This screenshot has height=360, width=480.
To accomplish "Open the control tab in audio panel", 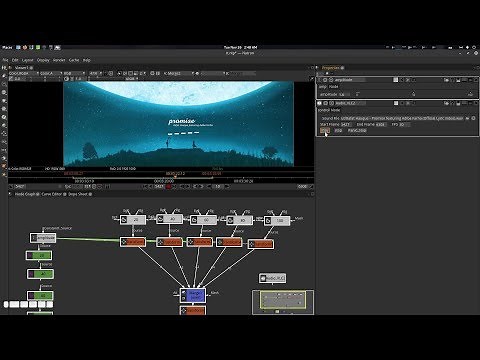I will tap(323, 110).
